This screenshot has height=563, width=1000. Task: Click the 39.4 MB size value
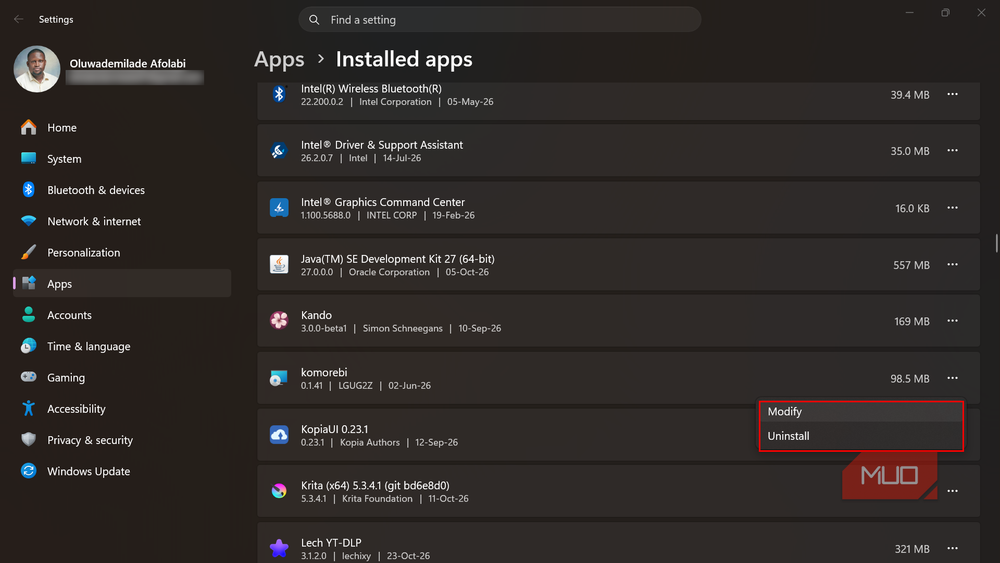point(910,94)
